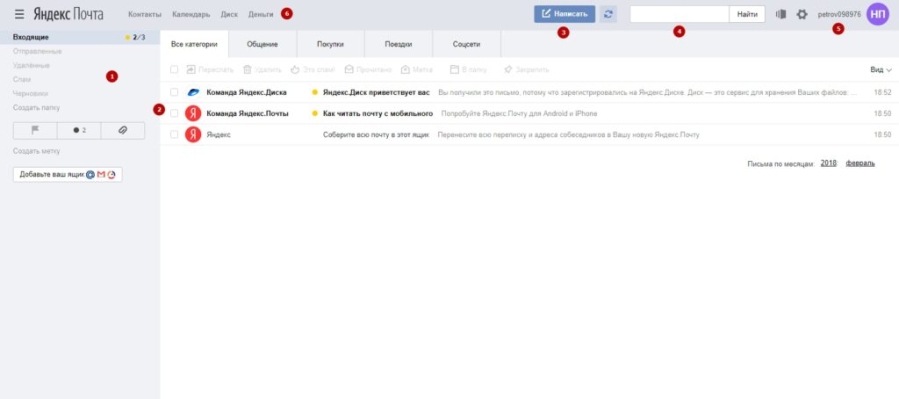The width and height of the screenshot is (899, 399).
Task: Open the hamburger menu beside Яндекс Почта
Action: click(19, 14)
